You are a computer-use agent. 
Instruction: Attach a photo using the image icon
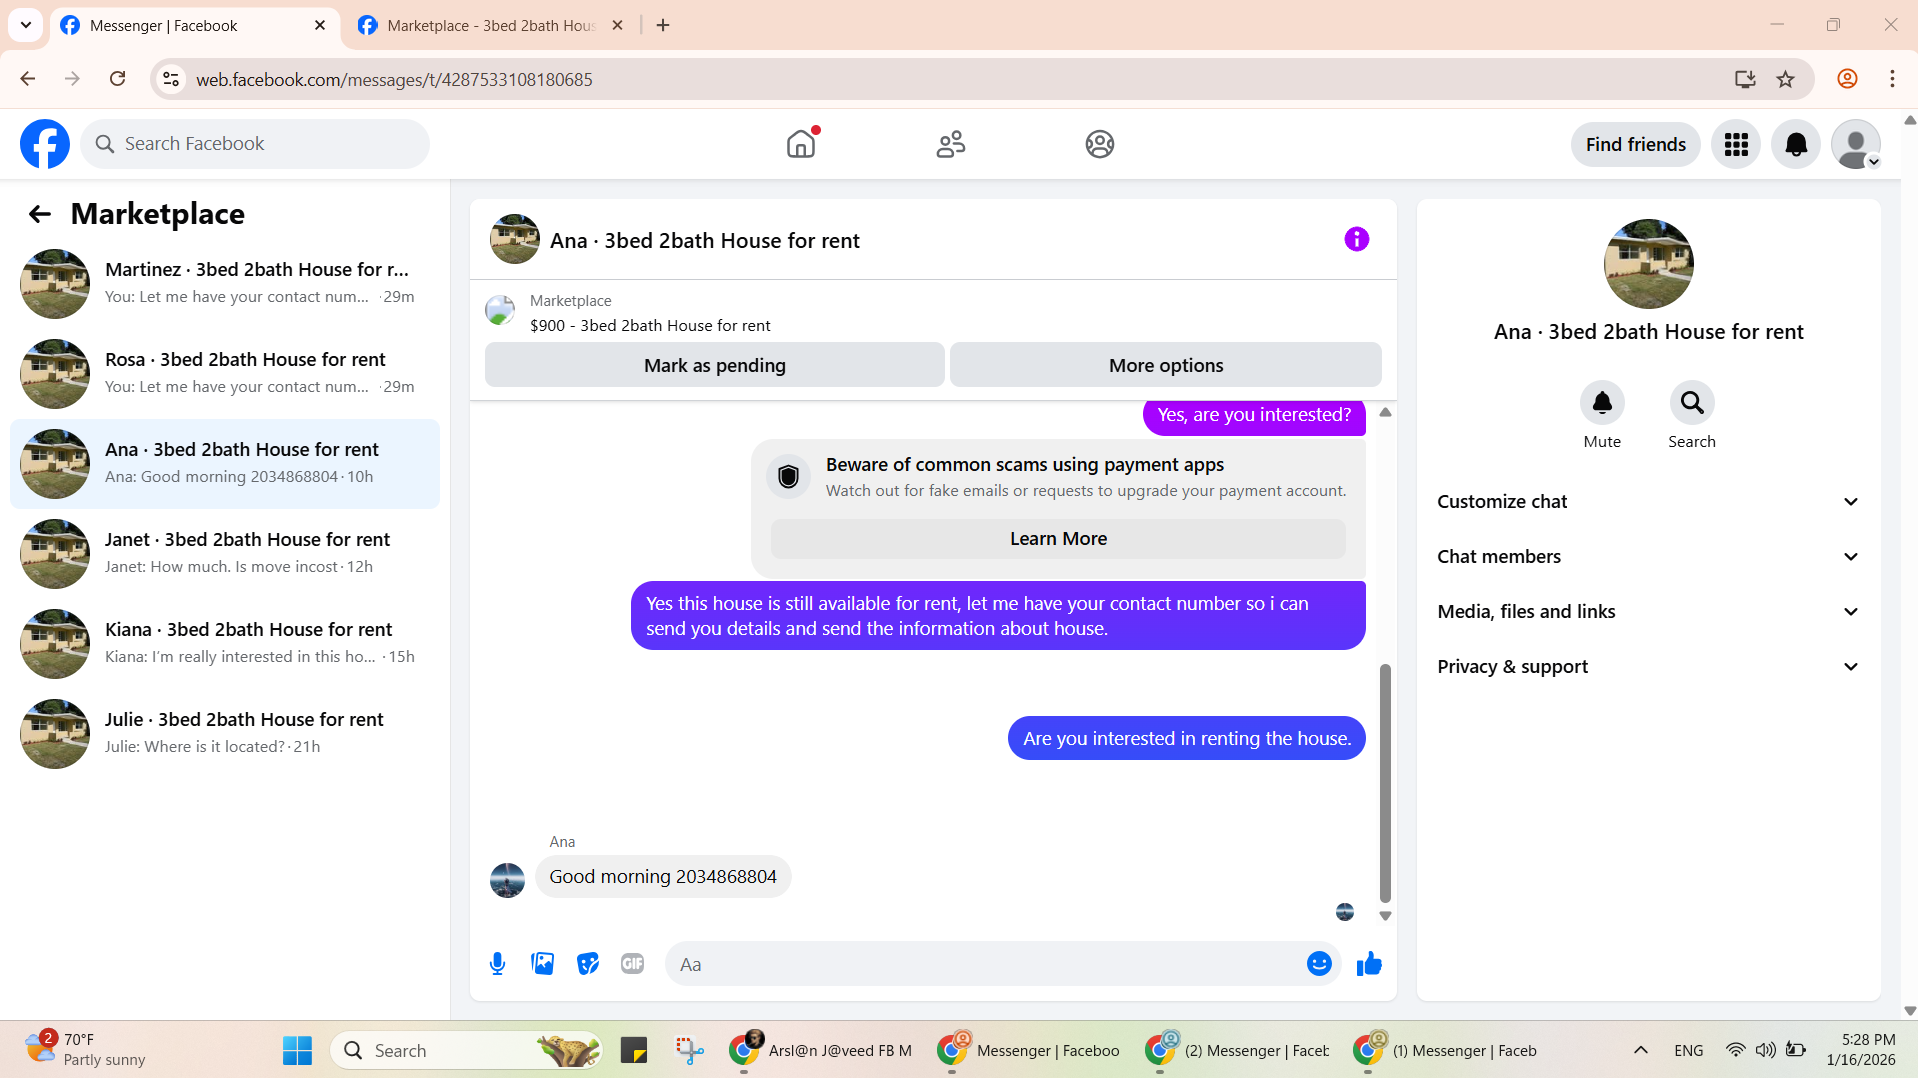point(542,964)
